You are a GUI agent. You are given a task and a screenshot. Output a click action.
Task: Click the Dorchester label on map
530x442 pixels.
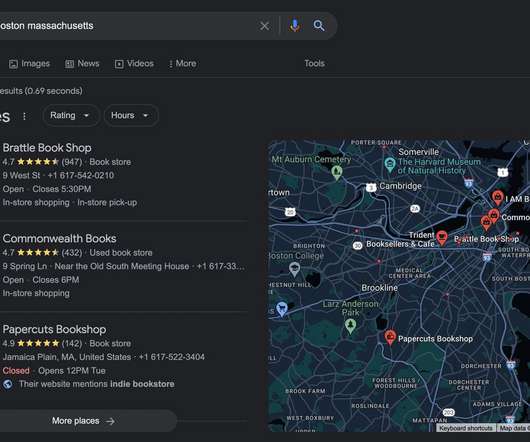[481, 366]
